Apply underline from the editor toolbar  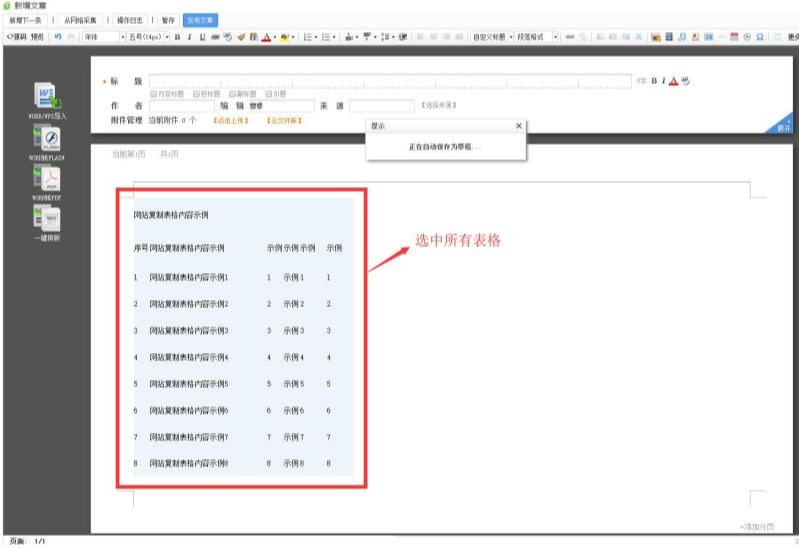[x=202, y=37]
